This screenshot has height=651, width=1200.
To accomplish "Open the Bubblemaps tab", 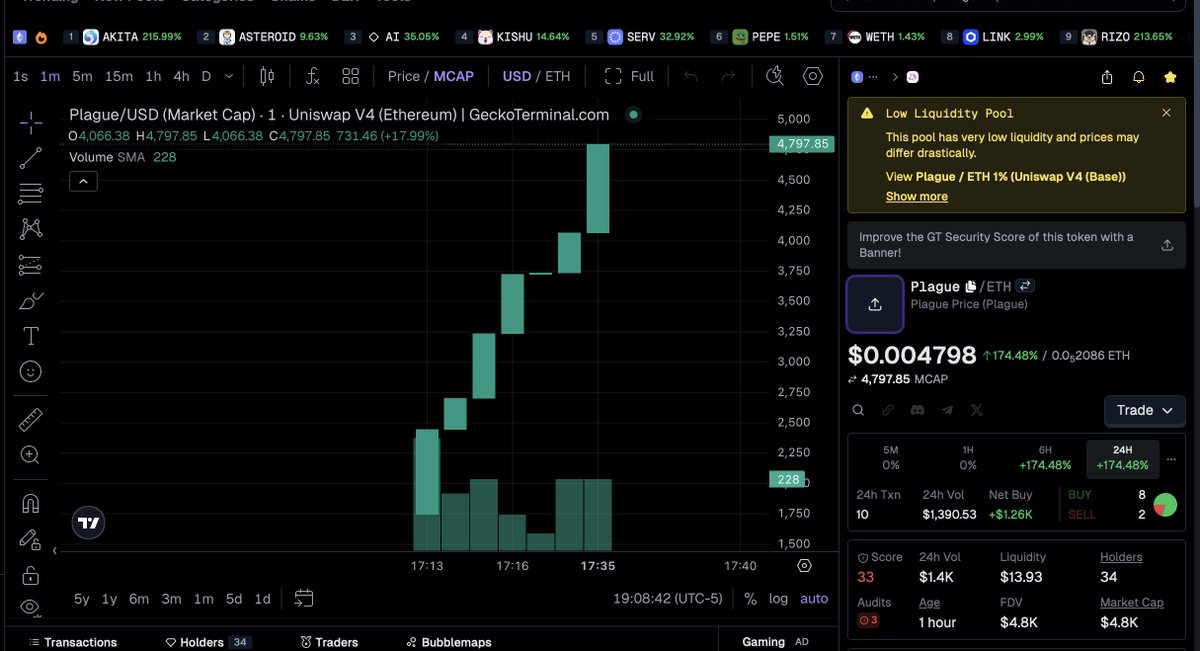I will pos(449,642).
